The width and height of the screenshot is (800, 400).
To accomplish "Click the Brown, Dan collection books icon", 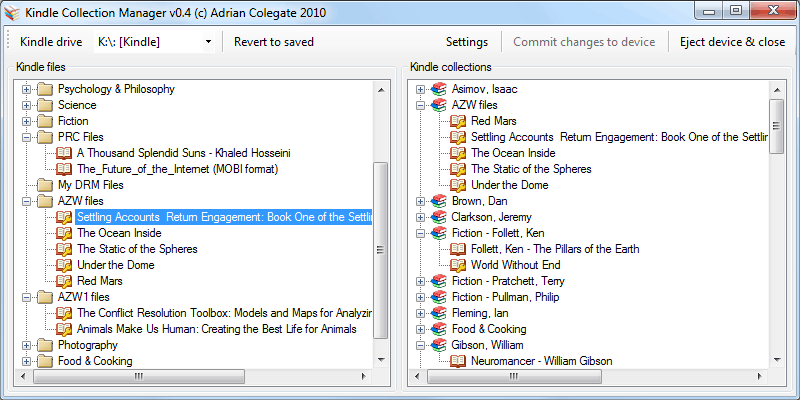I will [438, 201].
